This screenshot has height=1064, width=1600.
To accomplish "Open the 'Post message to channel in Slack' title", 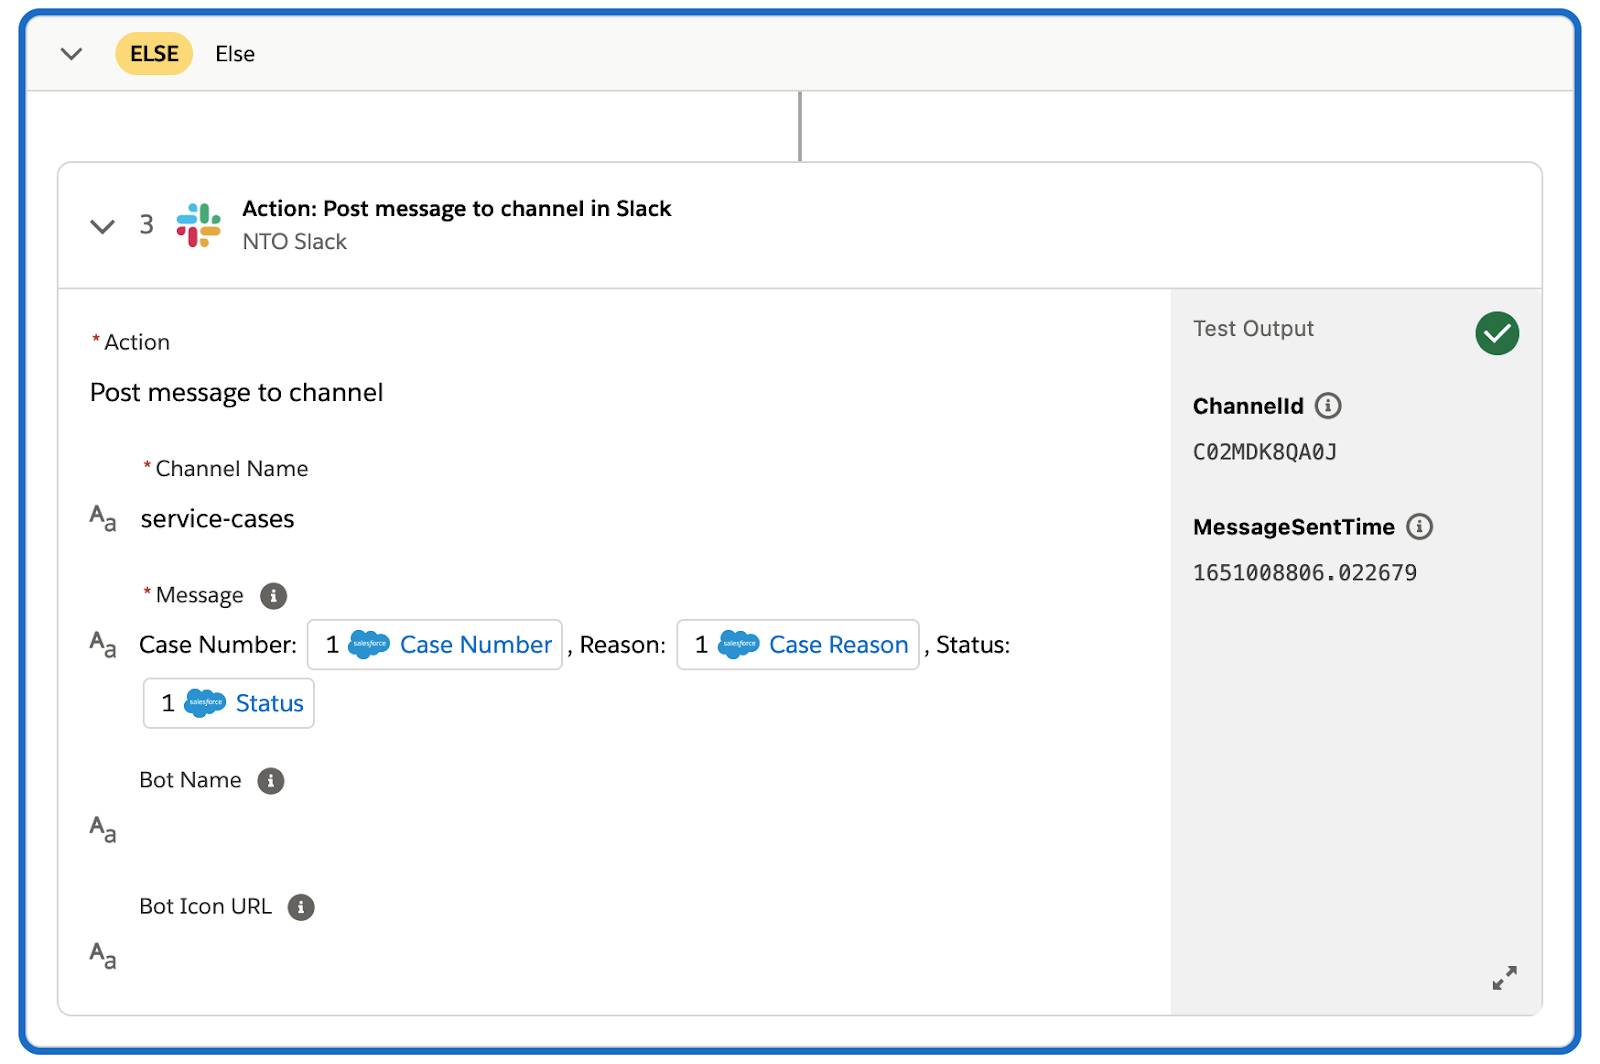I will click(456, 208).
